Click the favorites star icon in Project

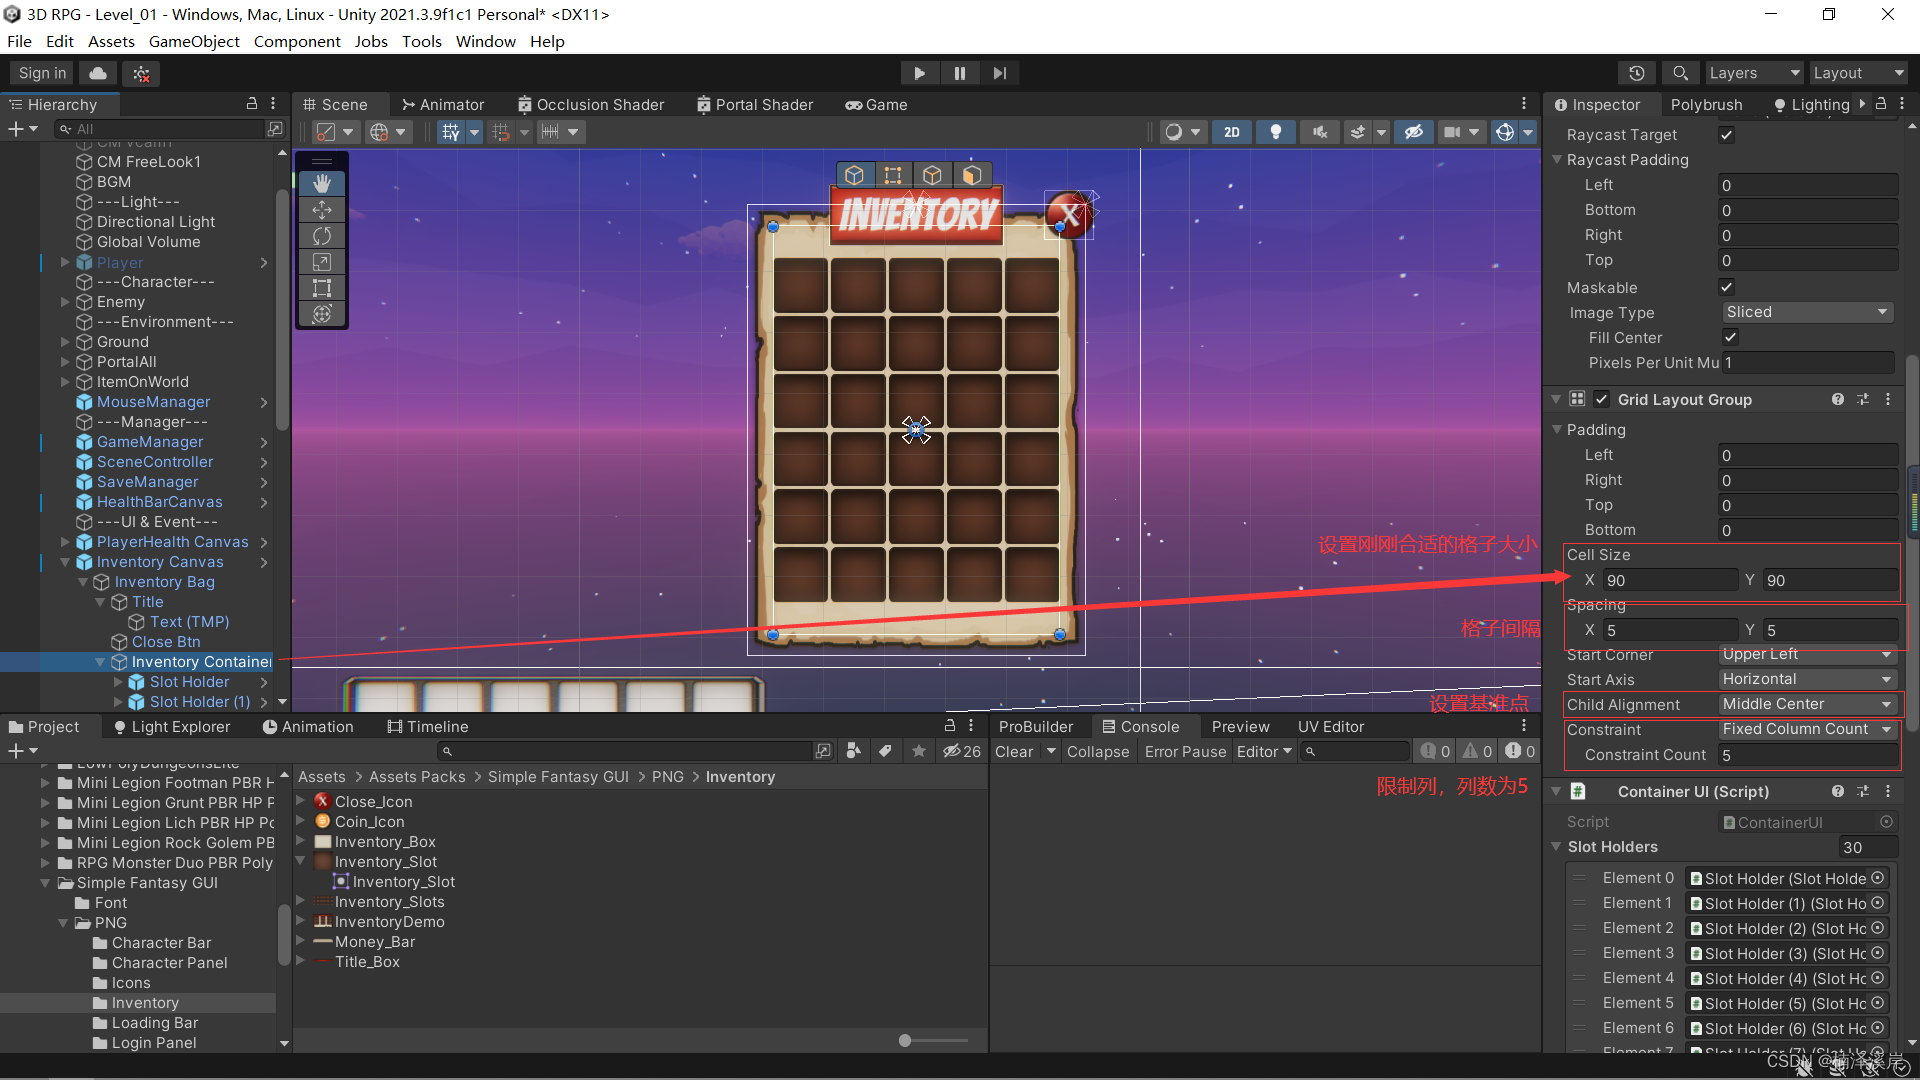pos(918,751)
